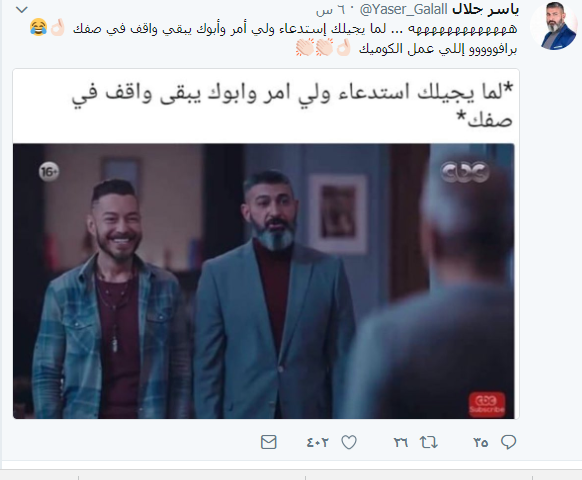
Task: Open the @Yaser_Galall handle link
Action: tap(403, 10)
